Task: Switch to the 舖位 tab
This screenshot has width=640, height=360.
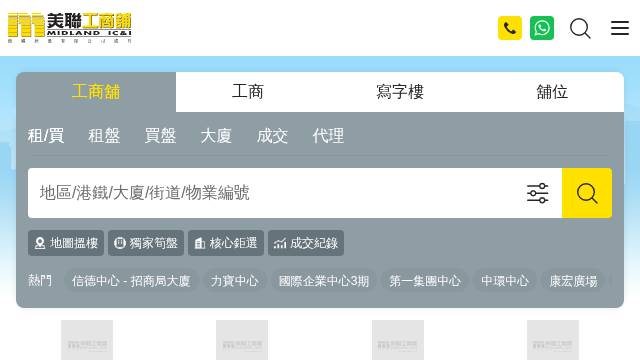Action: pyautogui.click(x=552, y=92)
